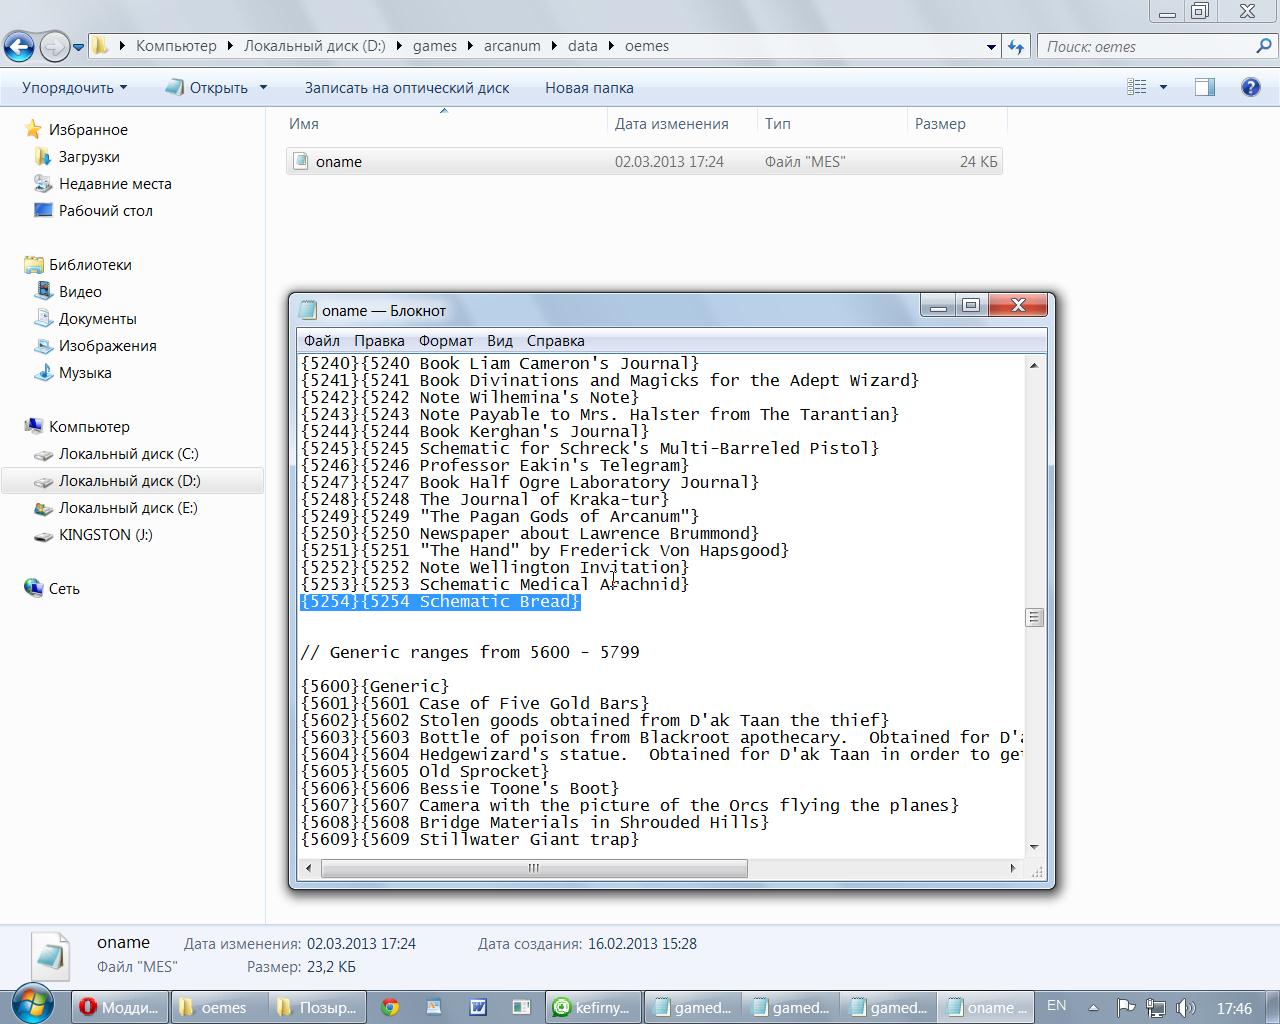Expand the address bar history dropdown
Viewport: 1280px width, 1024px height.
(991, 46)
